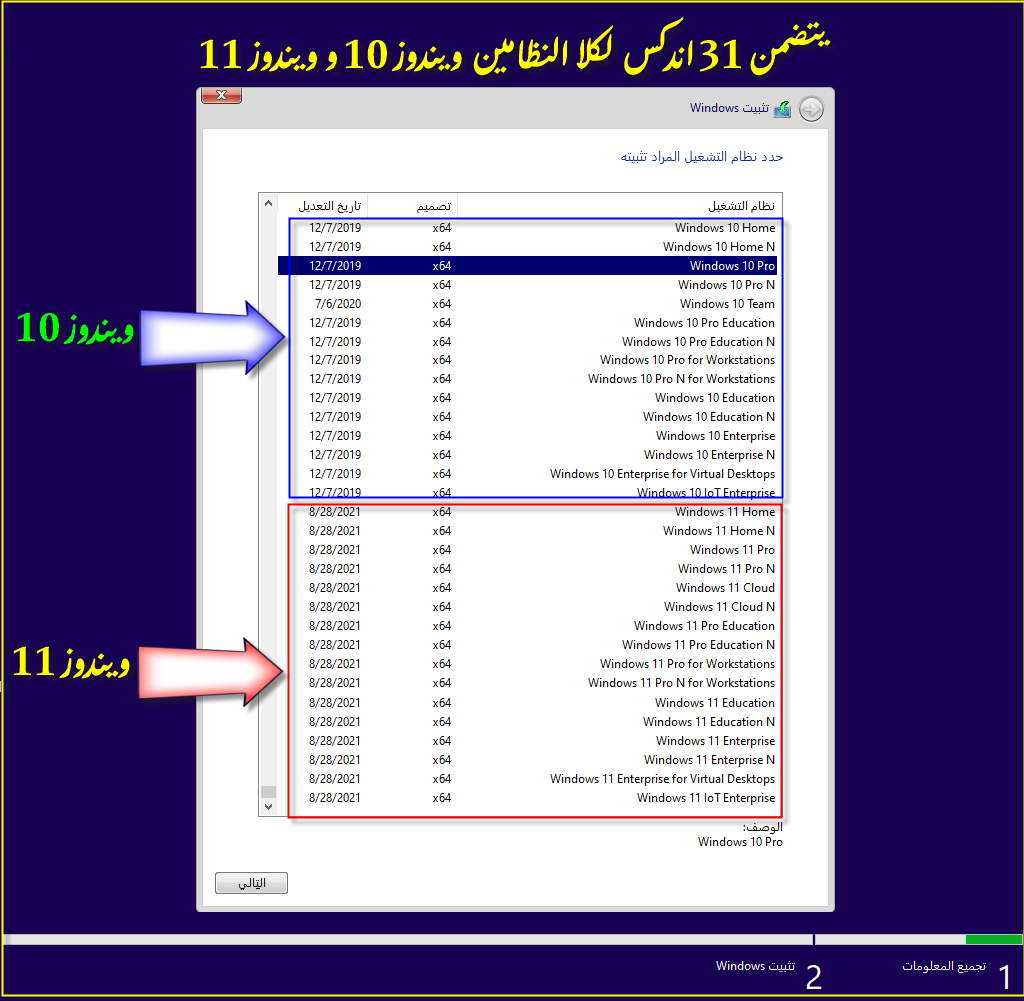Click step 2 تثبيت Windows label
Viewport: 1024px width, 1001px height.
(x=755, y=966)
